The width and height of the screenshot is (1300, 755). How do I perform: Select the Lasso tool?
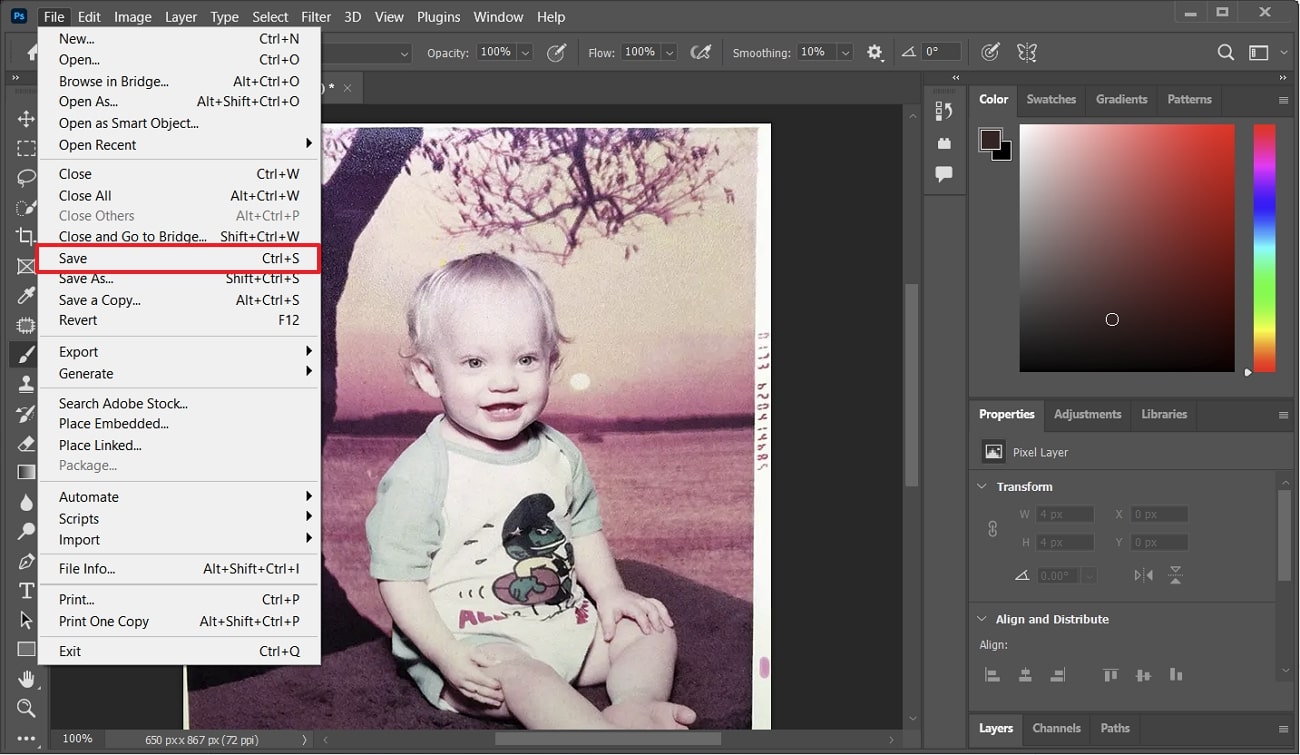pyautogui.click(x=26, y=178)
